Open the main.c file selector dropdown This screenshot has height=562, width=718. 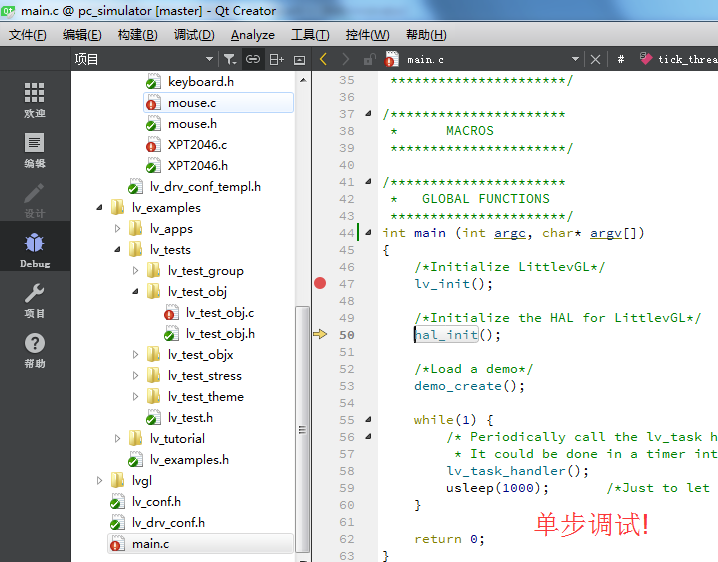pos(575,59)
